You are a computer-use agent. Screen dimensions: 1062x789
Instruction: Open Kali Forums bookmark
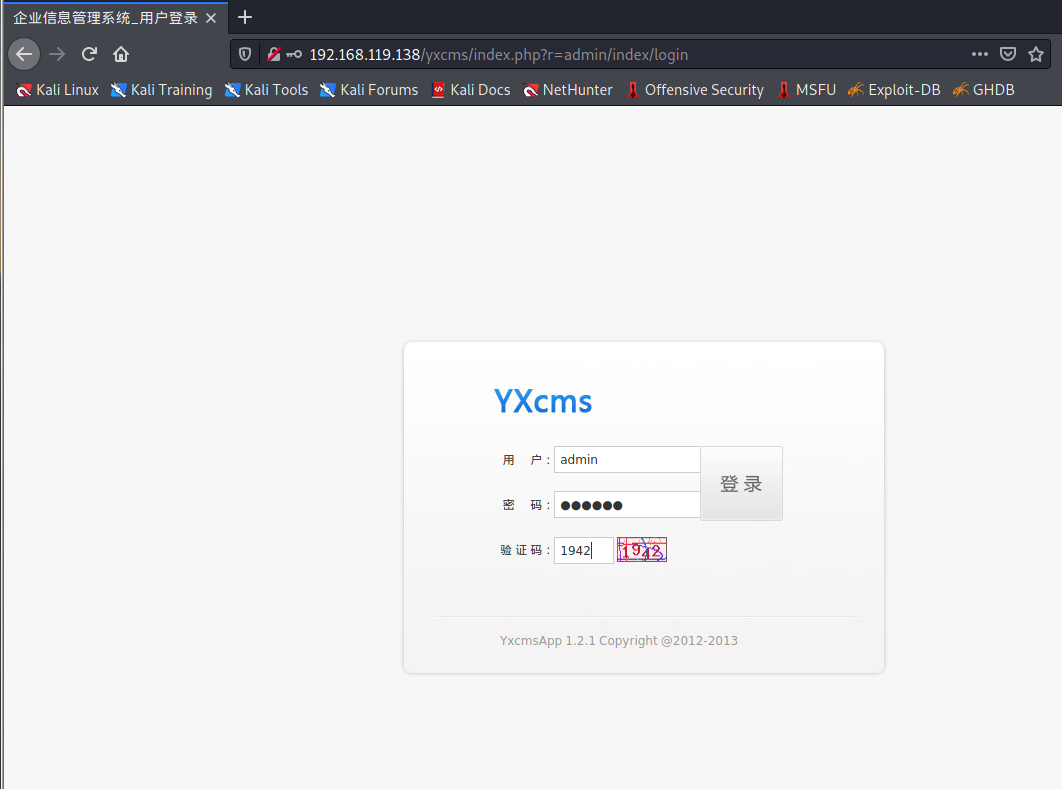(x=369, y=90)
